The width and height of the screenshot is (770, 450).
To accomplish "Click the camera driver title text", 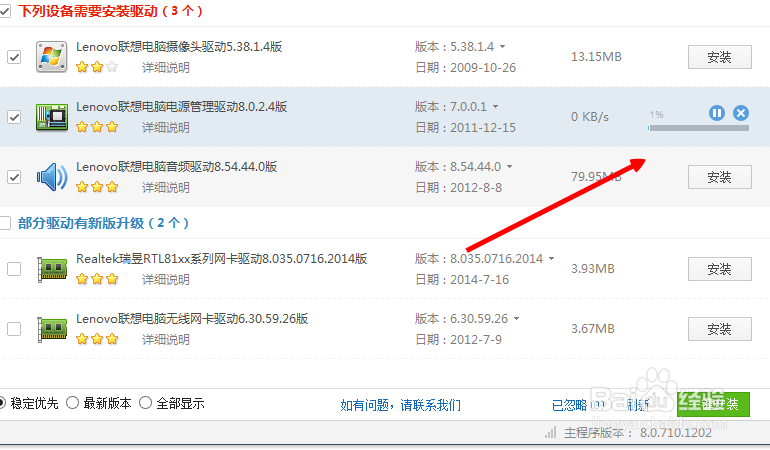I will coord(179,47).
